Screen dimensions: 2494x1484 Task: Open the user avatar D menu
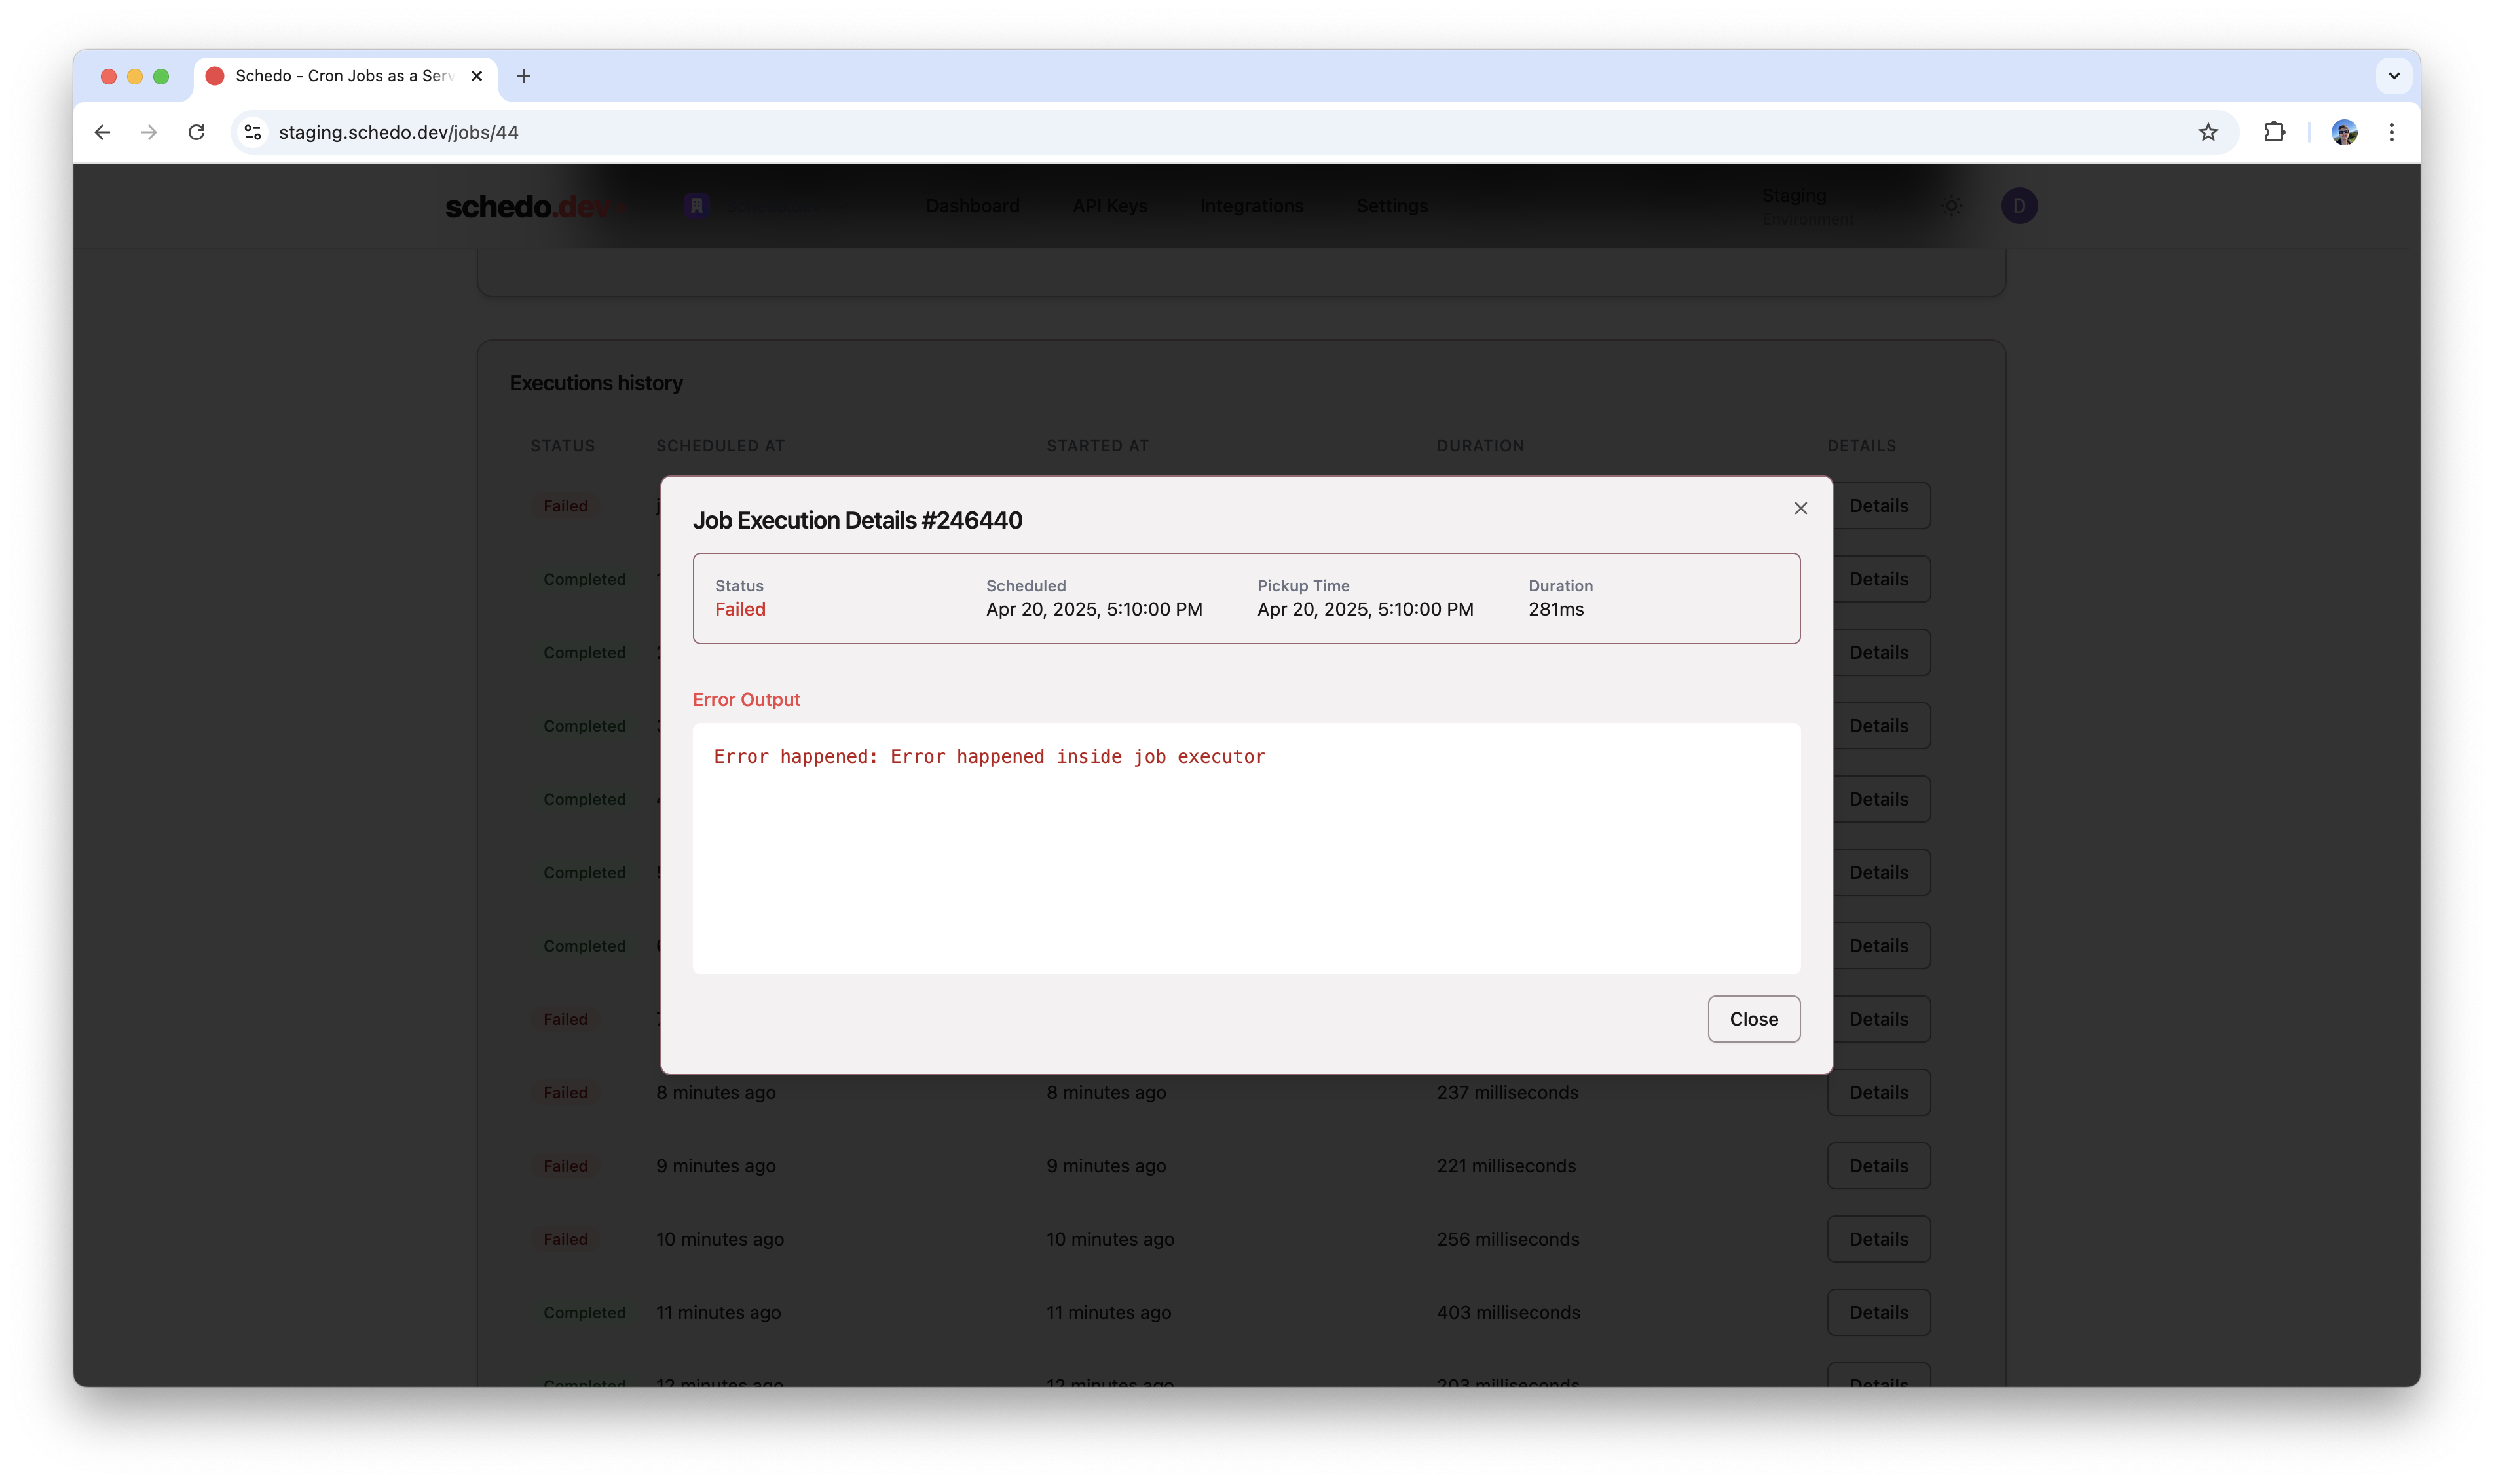pyautogui.click(x=2018, y=206)
